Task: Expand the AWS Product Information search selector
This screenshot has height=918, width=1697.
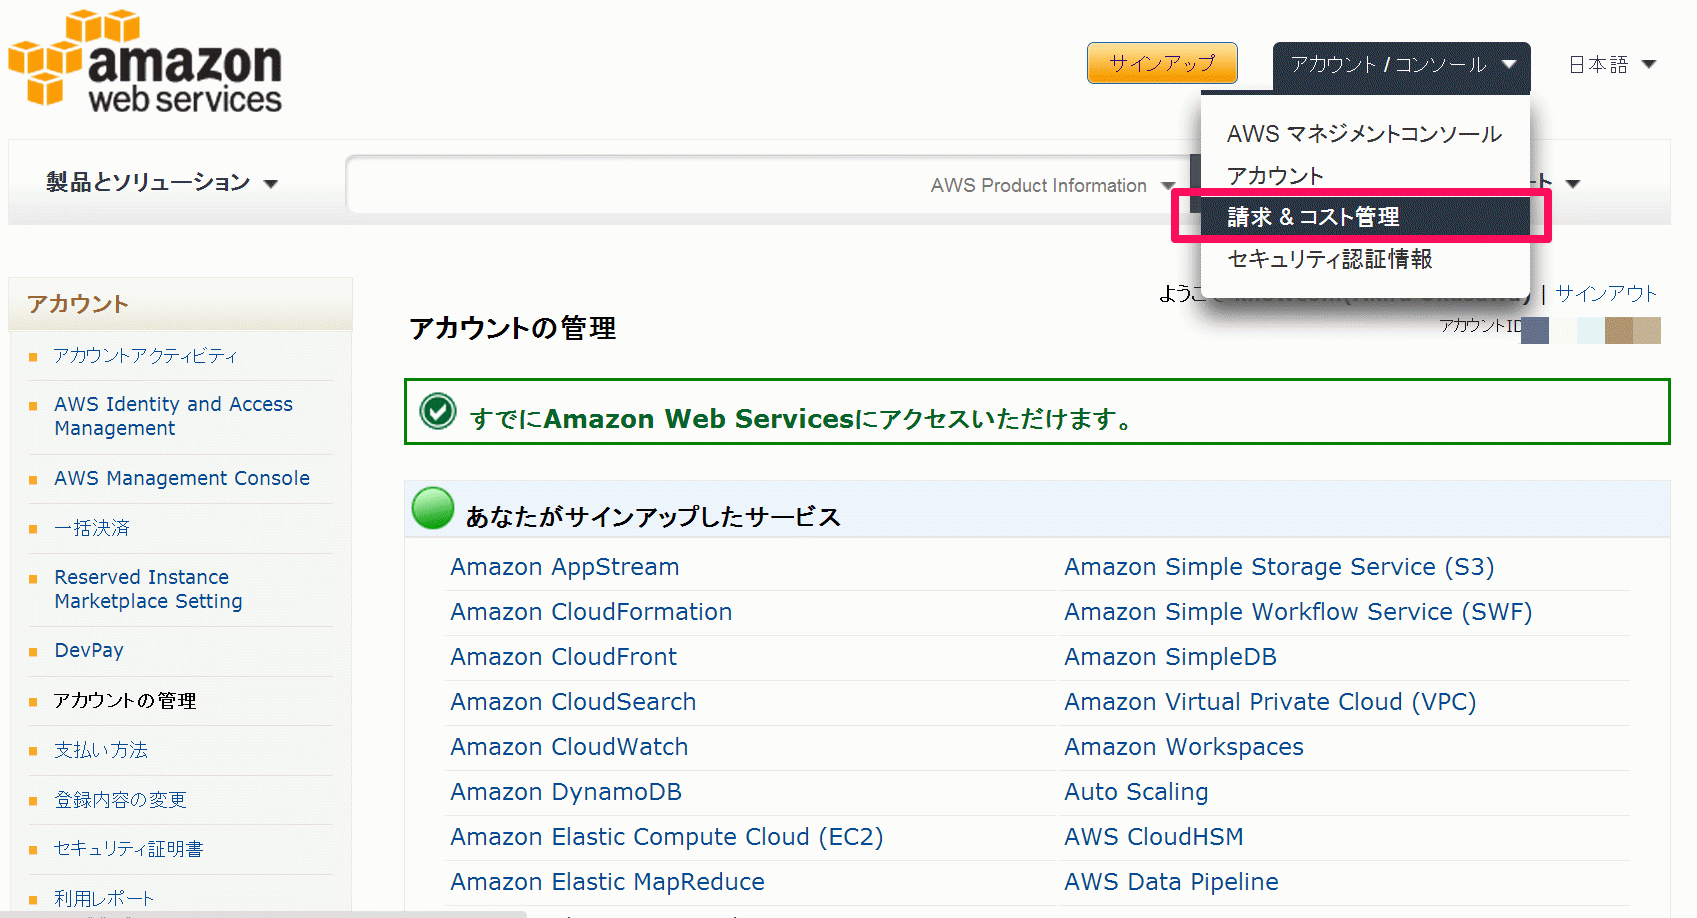Action: (x=1052, y=185)
